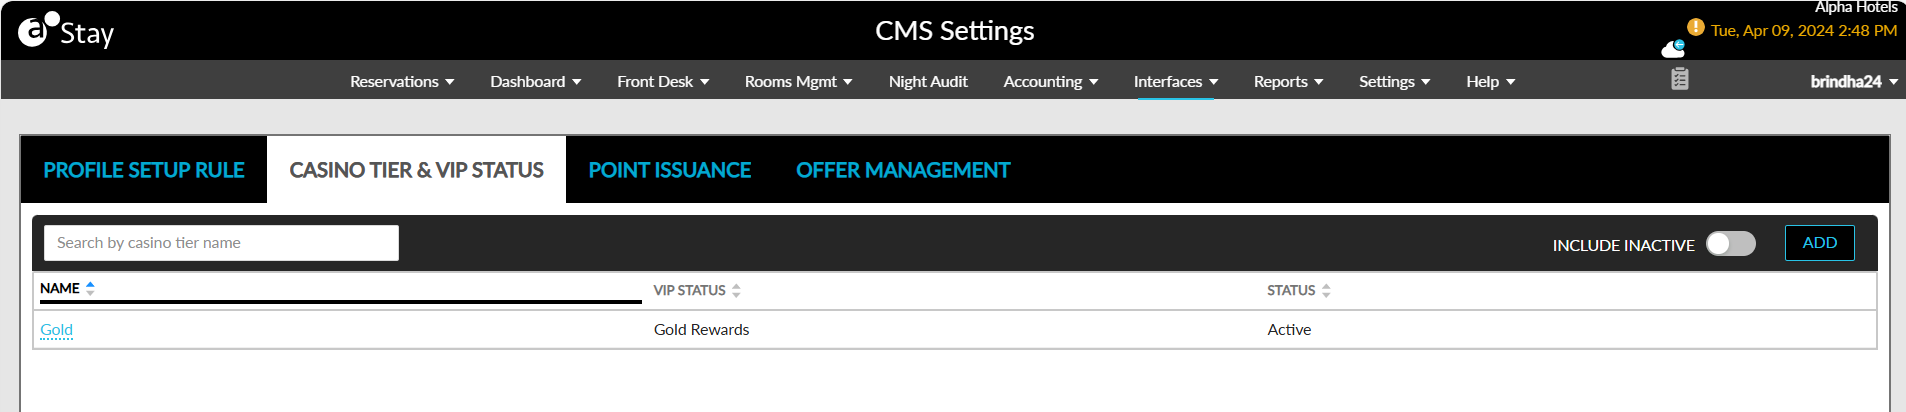
Task: Expand the brindha24 user menu
Action: pyautogui.click(x=1854, y=81)
